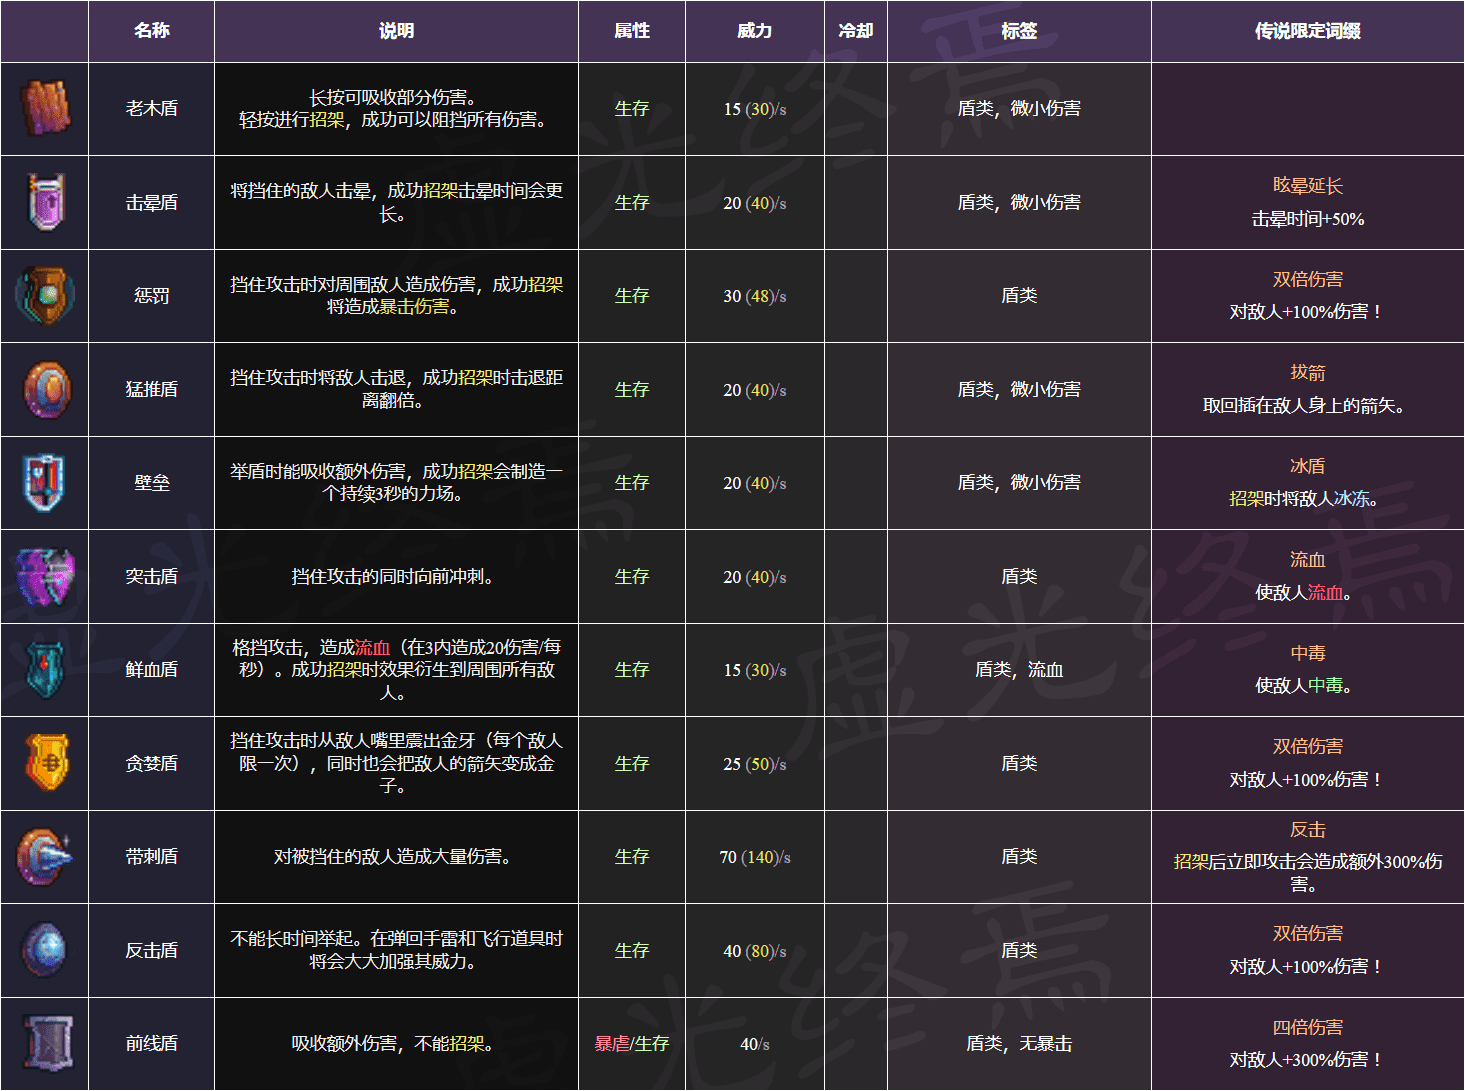Click the power value 40 (80)/s
The image size is (1465, 1091).
[x=755, y=952]
